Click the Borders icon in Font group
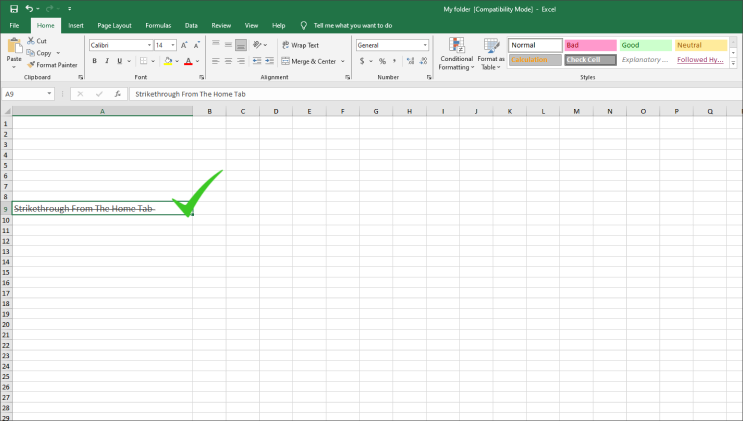The height and width of the screenshot is (421, 743). 144,61
